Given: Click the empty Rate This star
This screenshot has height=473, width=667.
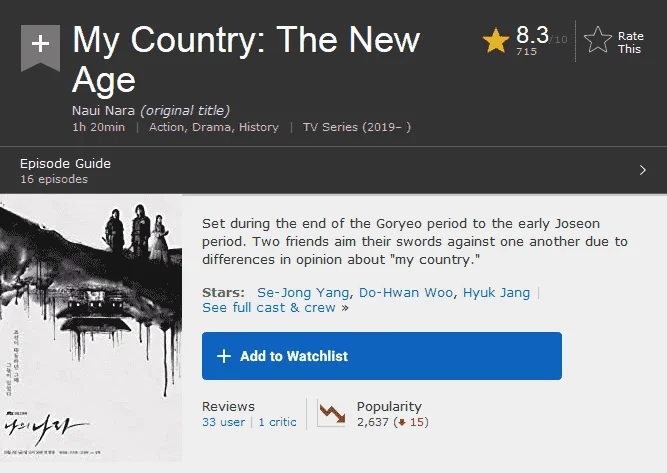Looking at the screenshot, I should pyautogui.click(x=598, y=40).
